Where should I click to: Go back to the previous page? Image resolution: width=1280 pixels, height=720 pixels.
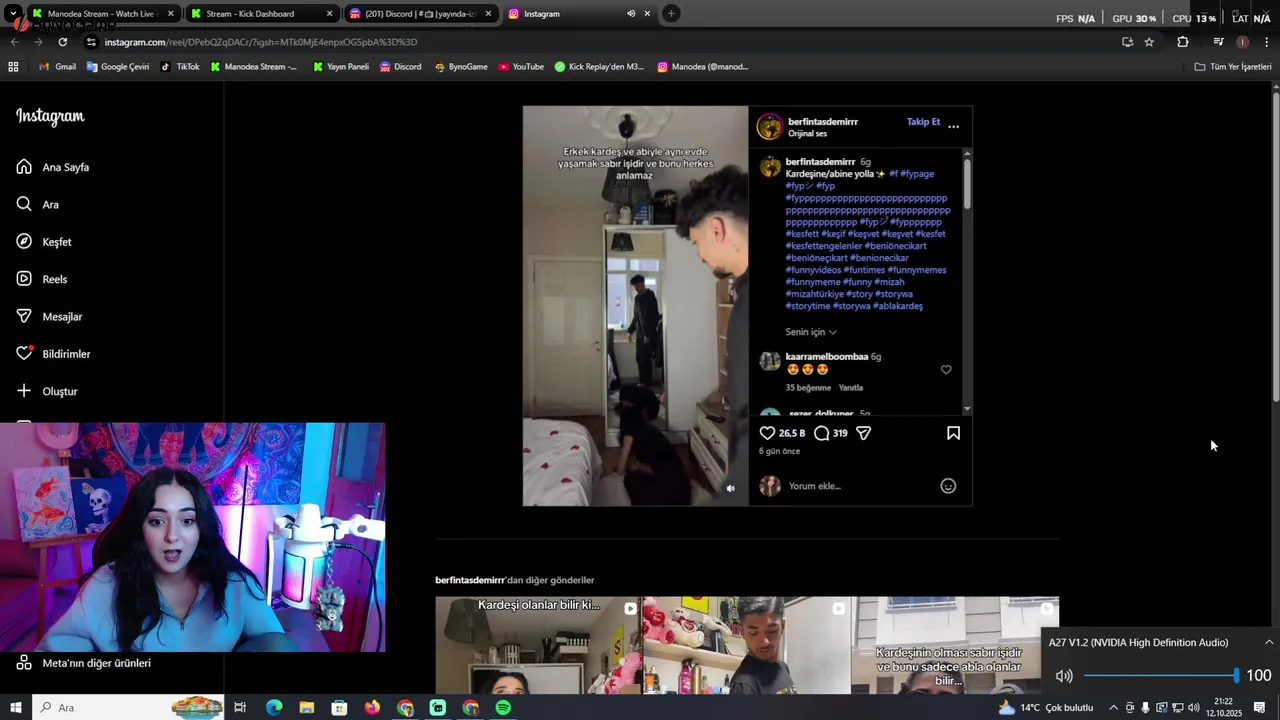15,42
